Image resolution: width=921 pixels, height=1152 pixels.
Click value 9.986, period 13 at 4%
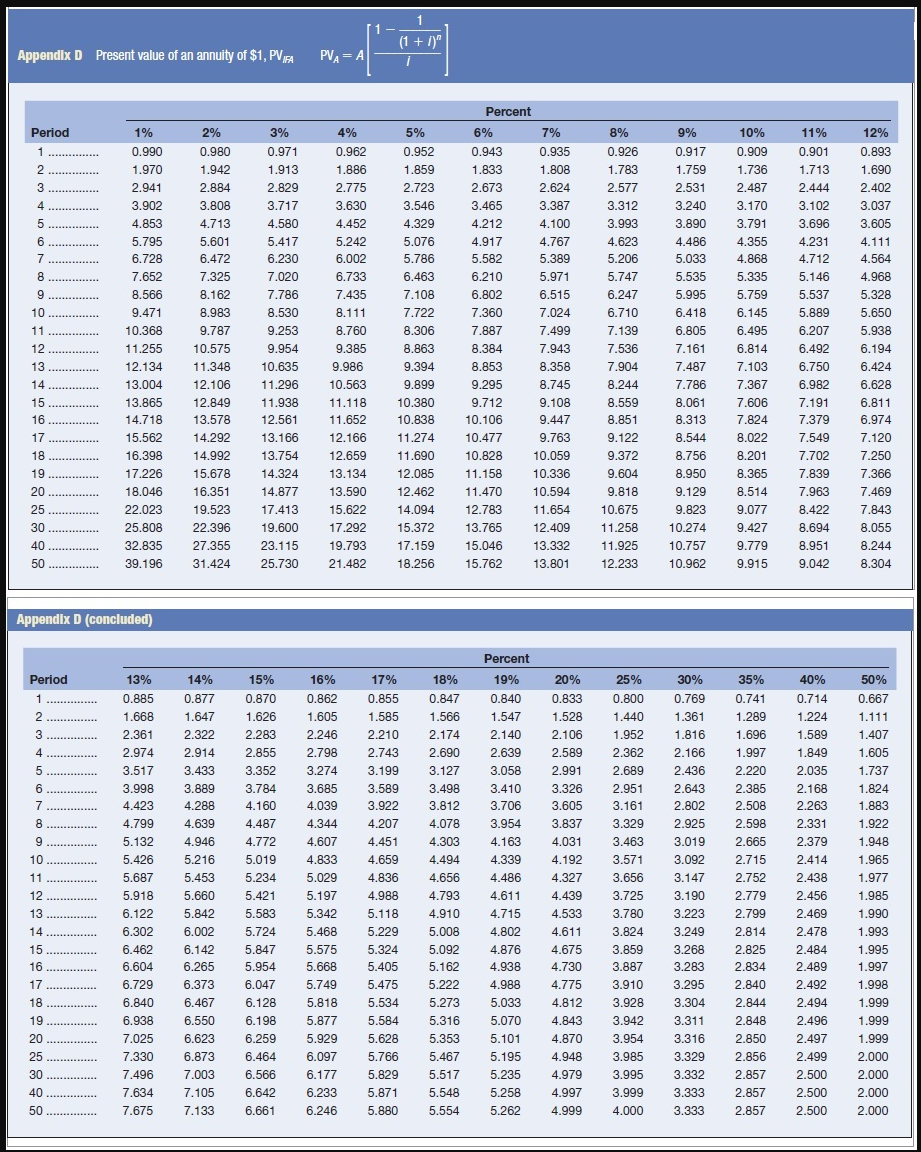(347, 367)
